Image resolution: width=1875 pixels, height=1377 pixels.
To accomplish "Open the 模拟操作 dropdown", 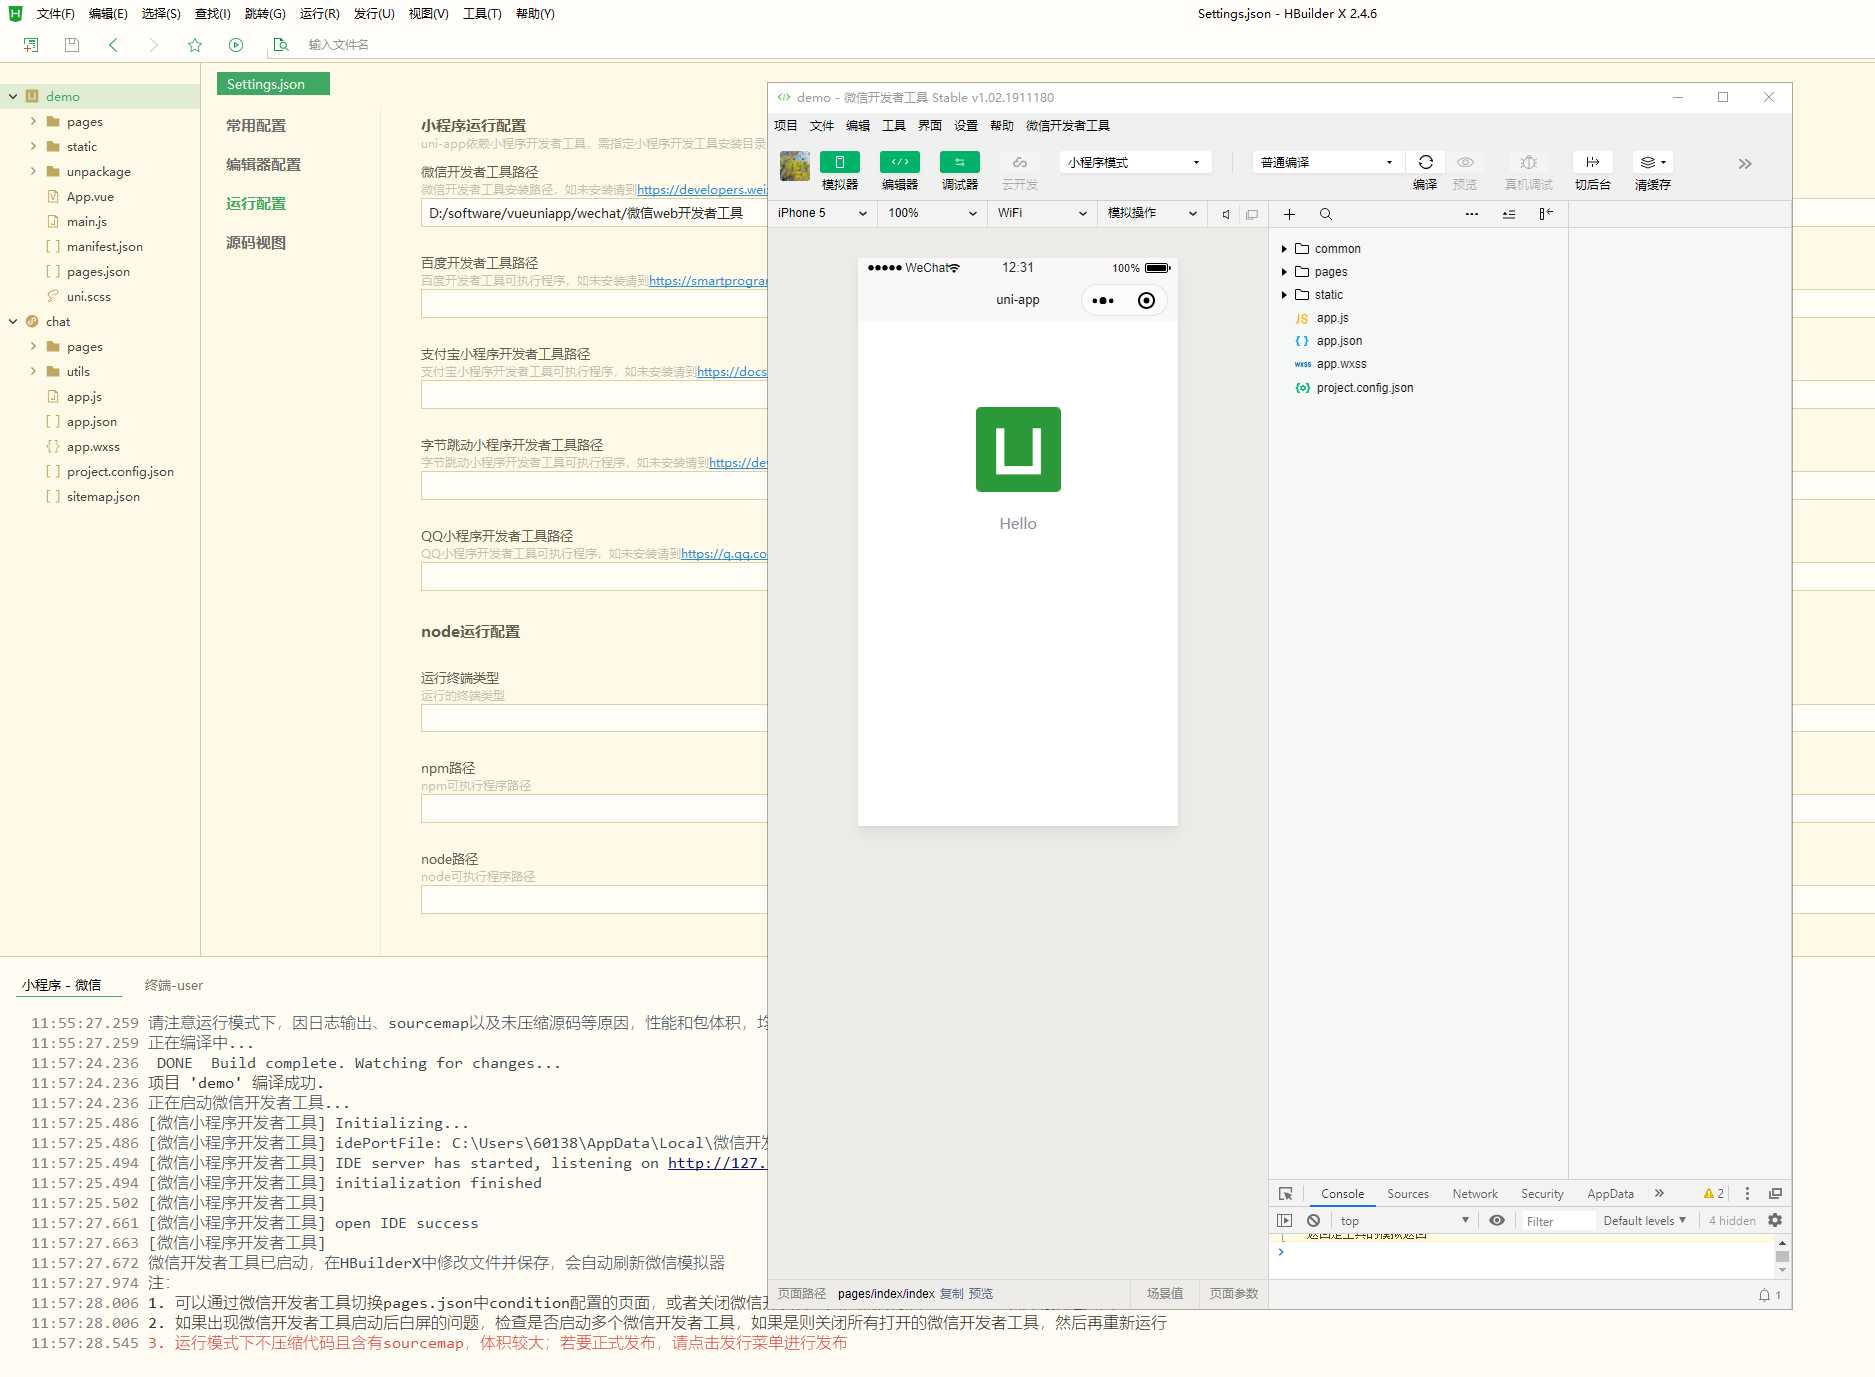I will pyautogui.click(x=1152, y=213).
